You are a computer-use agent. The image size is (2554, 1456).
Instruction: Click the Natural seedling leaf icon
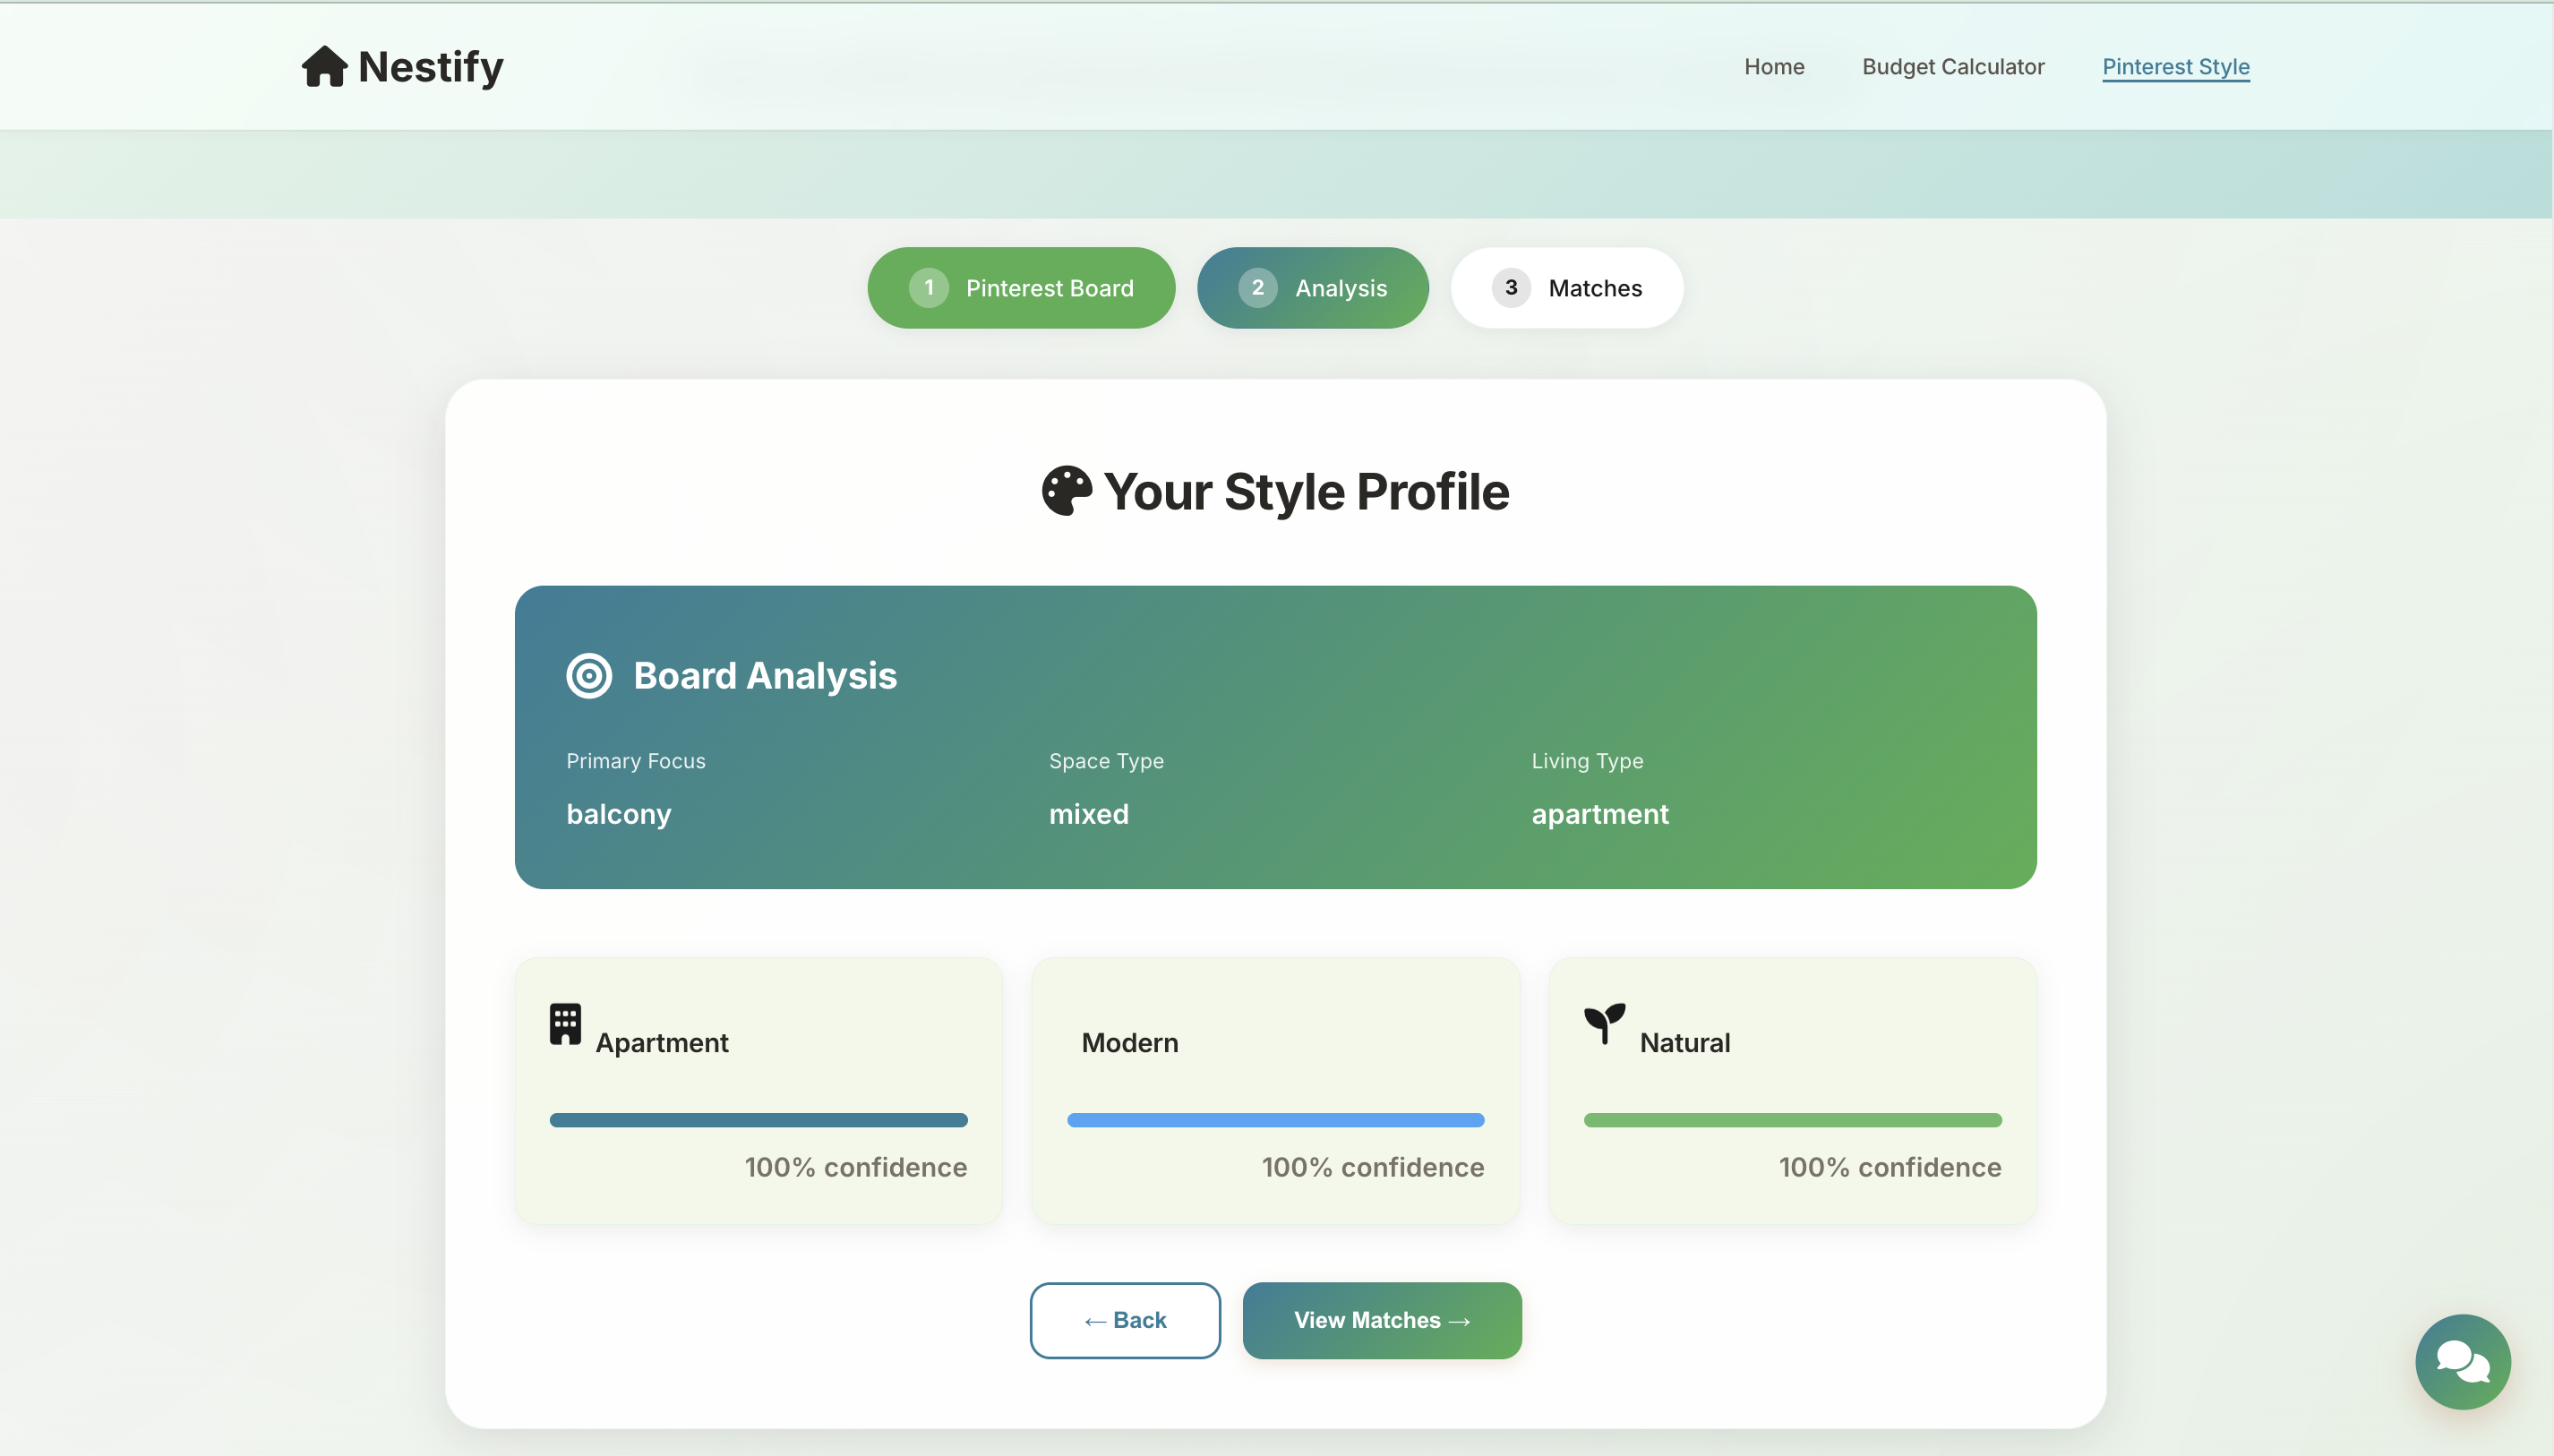[1604, 1023]
